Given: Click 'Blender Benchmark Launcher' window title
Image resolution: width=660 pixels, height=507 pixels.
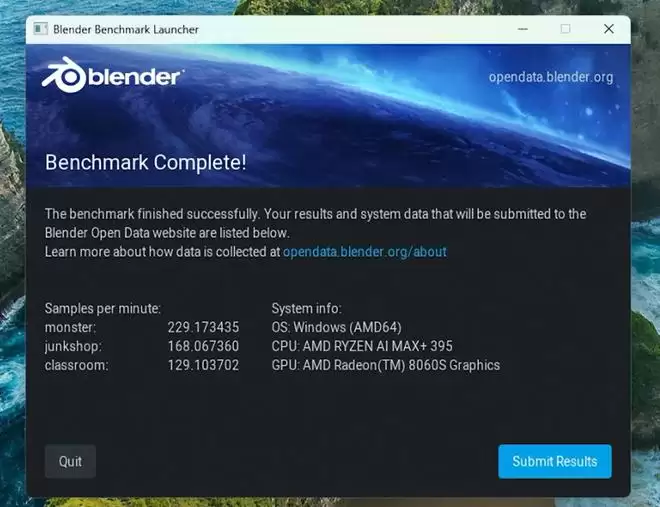Looking at the screenshot, I should 126,29.
